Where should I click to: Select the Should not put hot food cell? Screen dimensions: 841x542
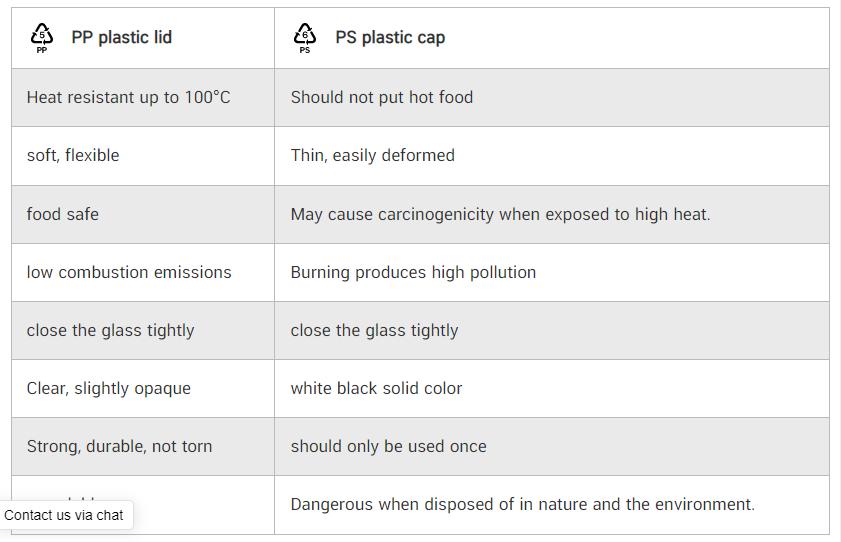[x=551, y=98]
